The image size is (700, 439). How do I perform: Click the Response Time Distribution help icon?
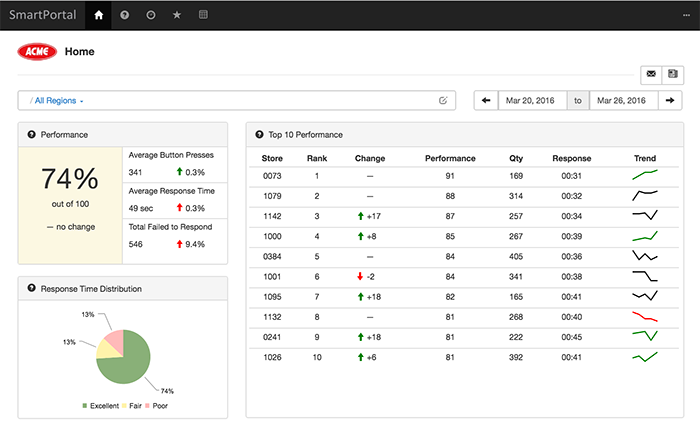pos(31,288)
